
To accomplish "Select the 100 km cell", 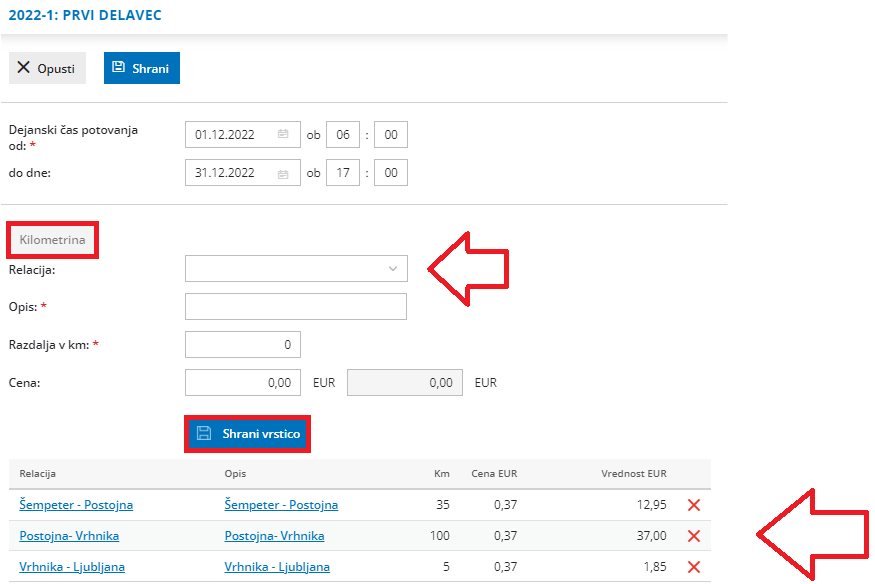I will point(440,536).
